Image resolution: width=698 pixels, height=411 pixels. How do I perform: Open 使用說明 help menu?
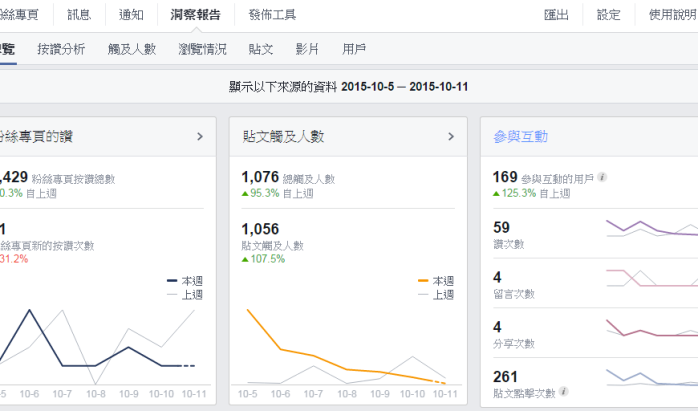672,15
